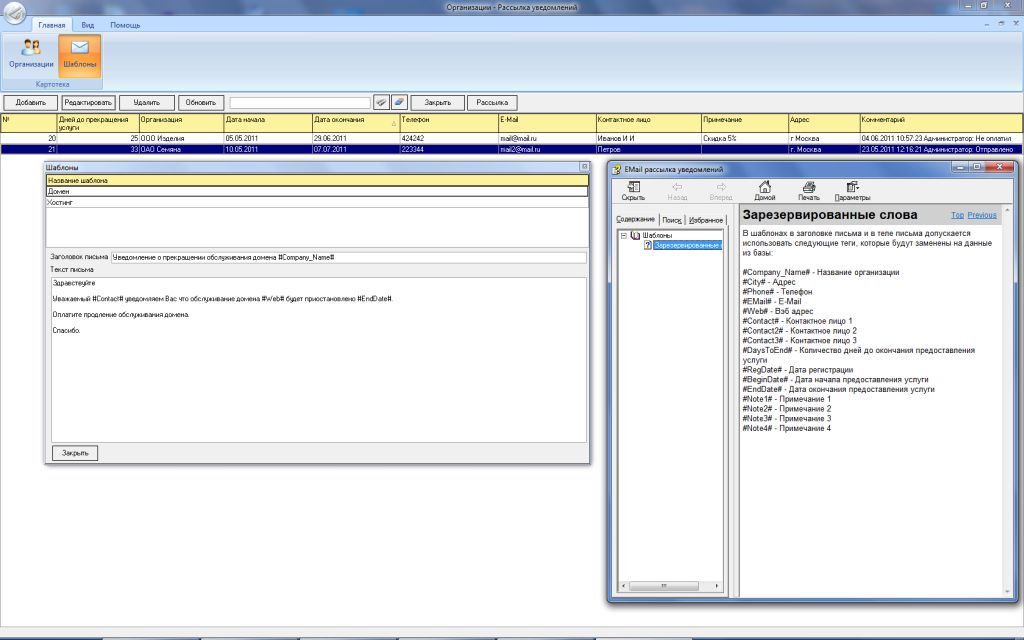Viewport: 1024px width, 640px height.
Task: Click the Иванов И И contact cell
Action: (648, 138)
